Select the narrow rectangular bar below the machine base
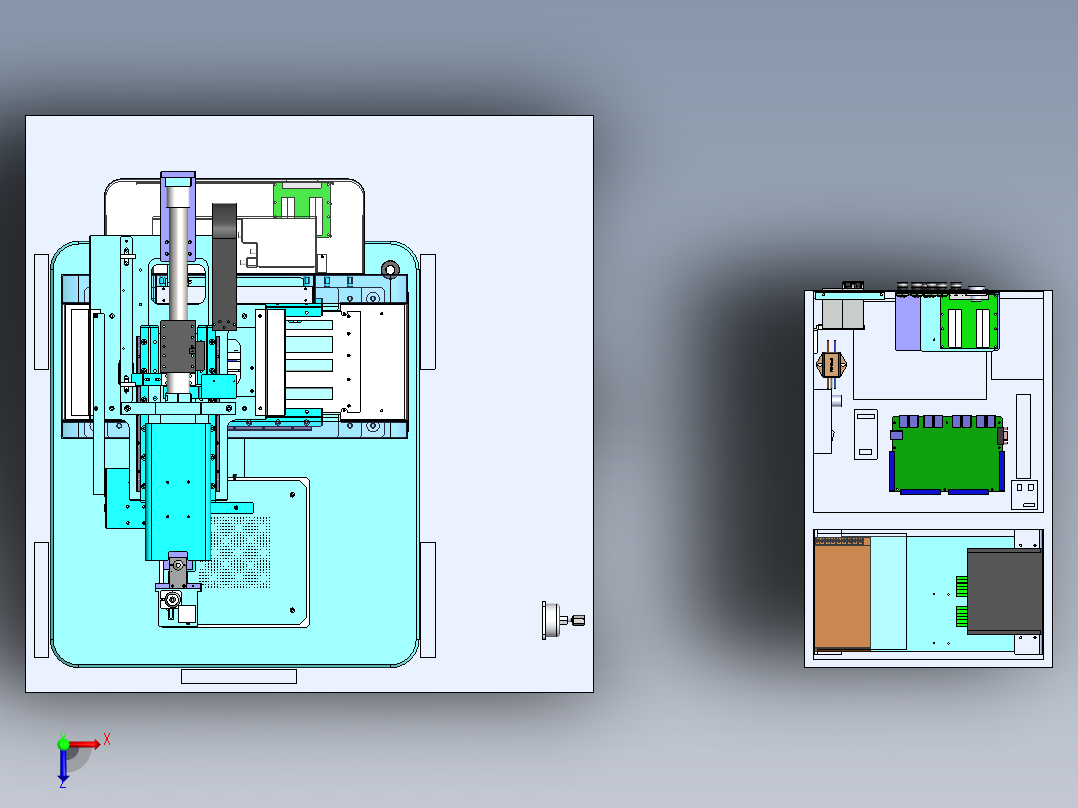The height and width of the screenshot is (808, 1078). coord(239,676)
